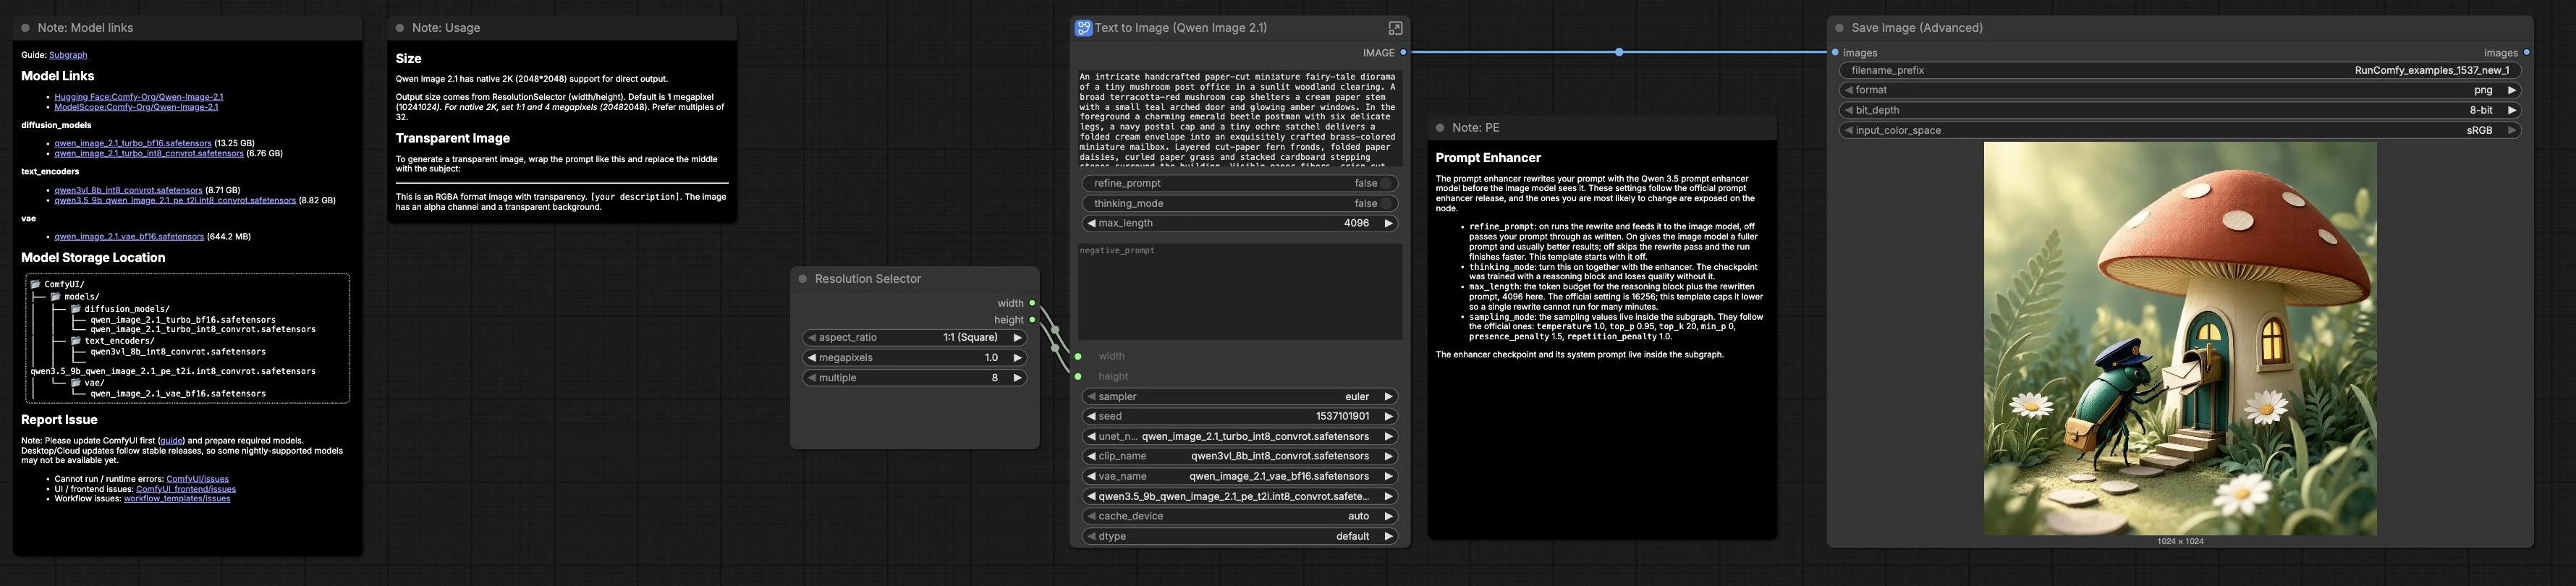Open the ModelScope Qwen-Image-2.1 link

click(x=136, y=106)
